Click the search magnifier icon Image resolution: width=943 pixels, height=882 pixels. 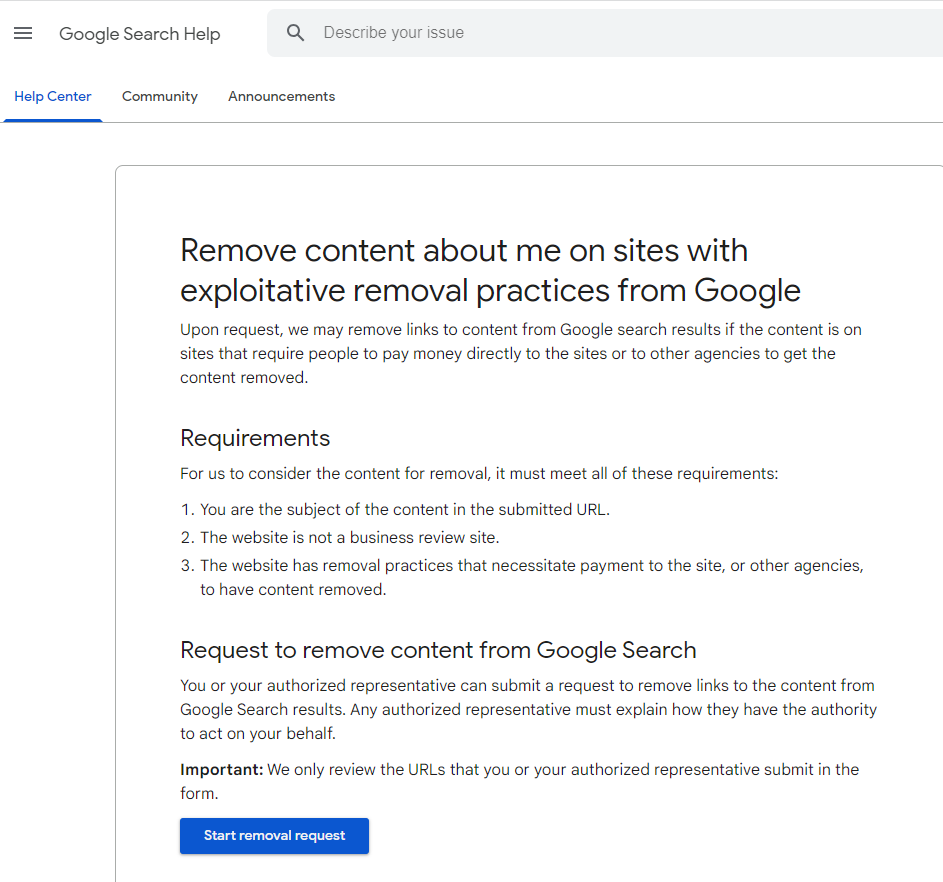pyautogui.click(x=295, y=33)
